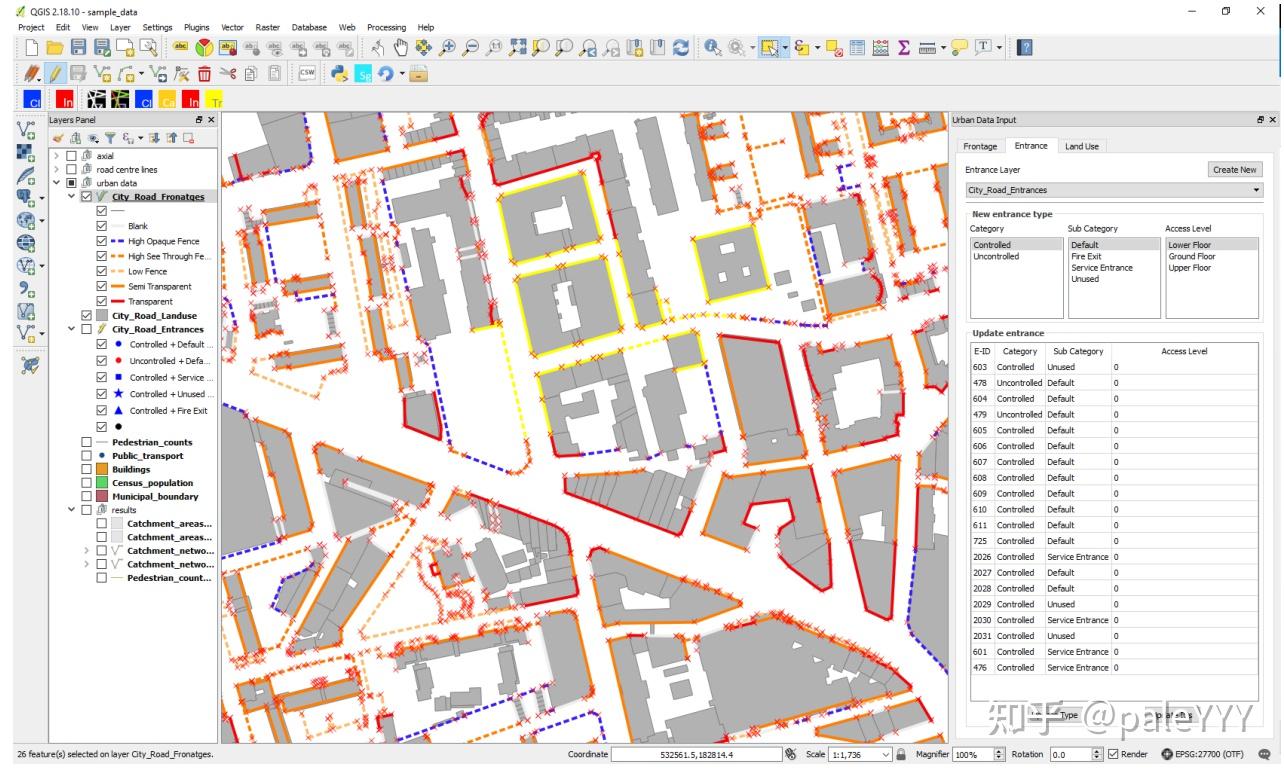Click the Zoom In magnifier tool
This screenshot has height=775, width=1284.
pyautogui.click(x=447, y=47)
